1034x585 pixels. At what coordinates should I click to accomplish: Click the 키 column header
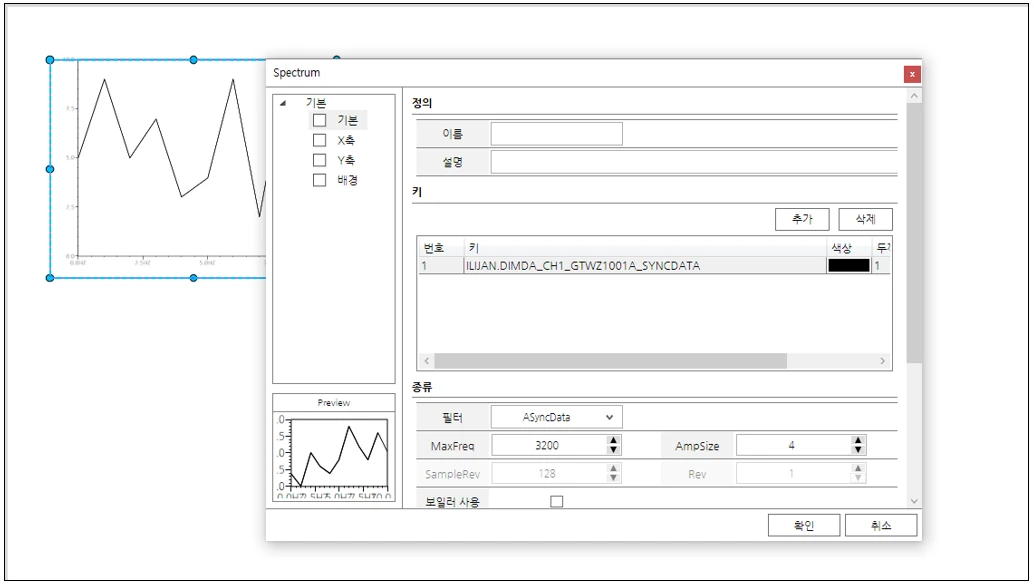[646, 248]
